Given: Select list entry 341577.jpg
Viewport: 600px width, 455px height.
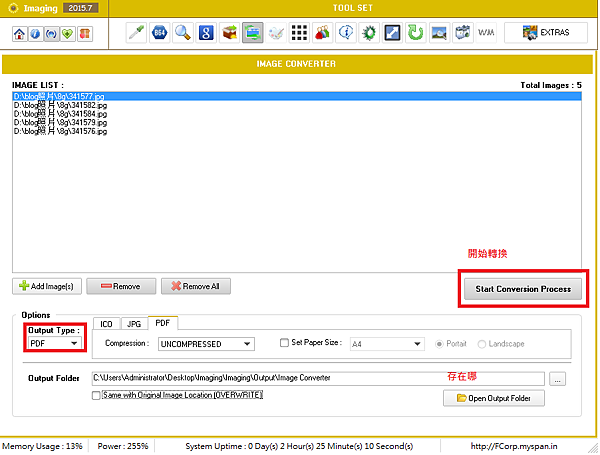Looking at the screenshot, I should 297,96.
